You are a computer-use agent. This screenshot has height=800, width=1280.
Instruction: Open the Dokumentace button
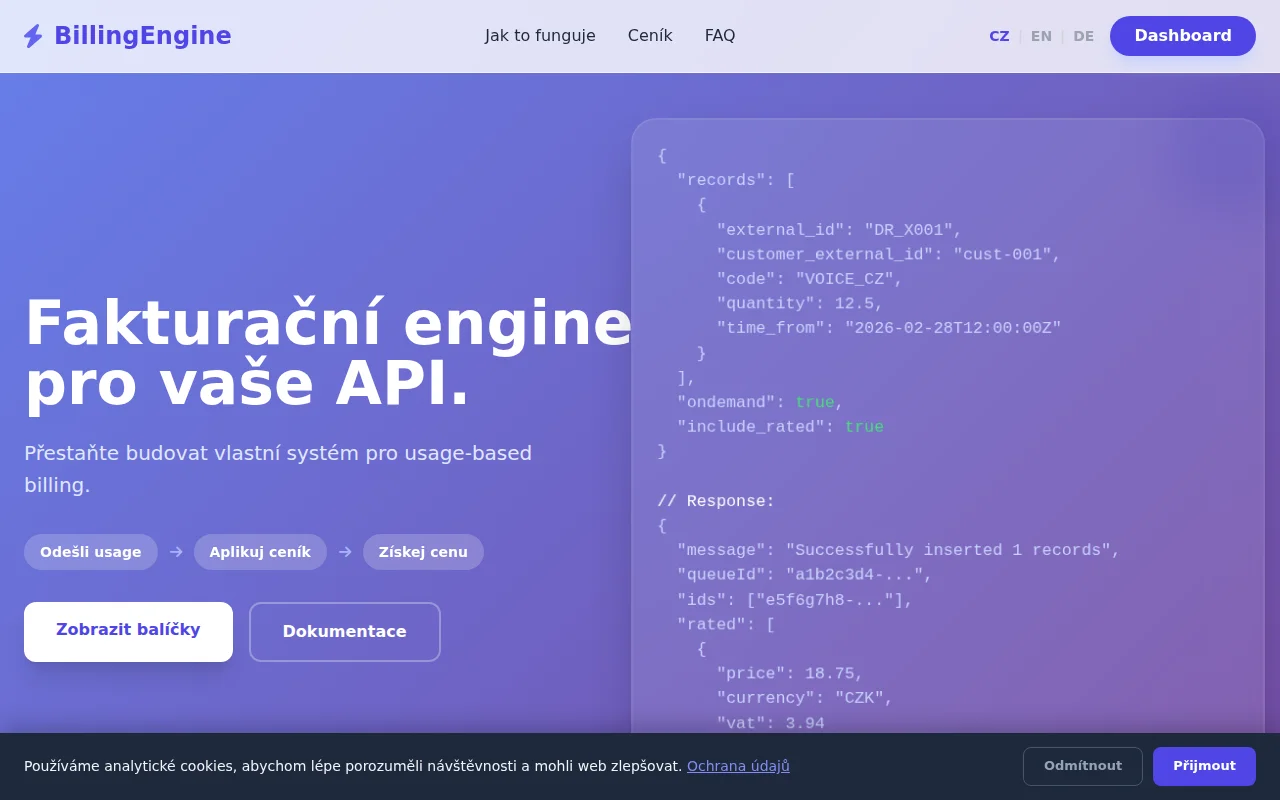click(x=345, y=632)
